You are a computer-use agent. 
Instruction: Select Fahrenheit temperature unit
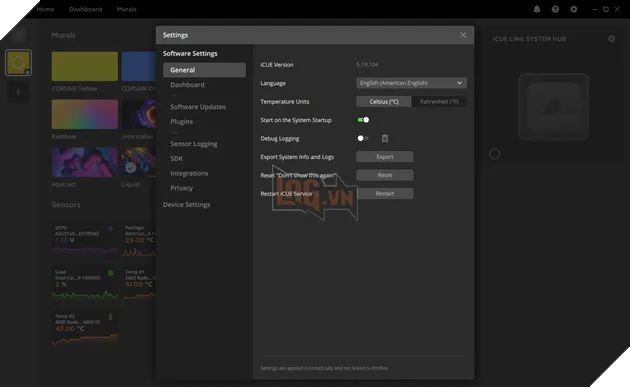coord(439,102)
